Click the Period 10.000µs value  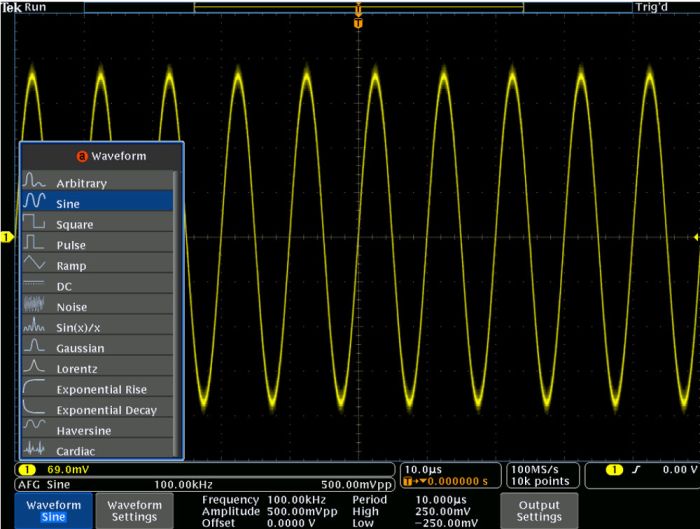(441, 500)
